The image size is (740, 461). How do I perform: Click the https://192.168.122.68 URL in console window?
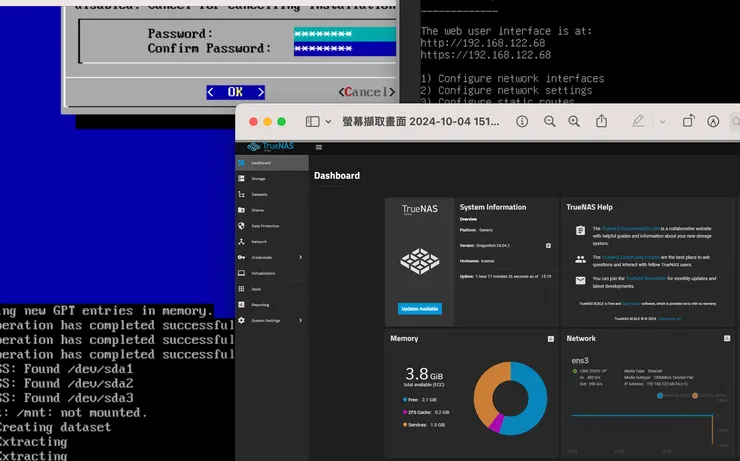pyautogui.click(x=486, y=55)
